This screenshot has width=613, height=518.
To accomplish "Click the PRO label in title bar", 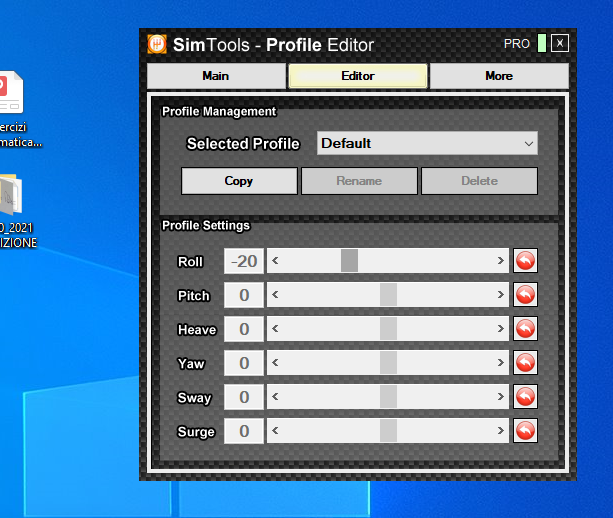I will 516,44.
